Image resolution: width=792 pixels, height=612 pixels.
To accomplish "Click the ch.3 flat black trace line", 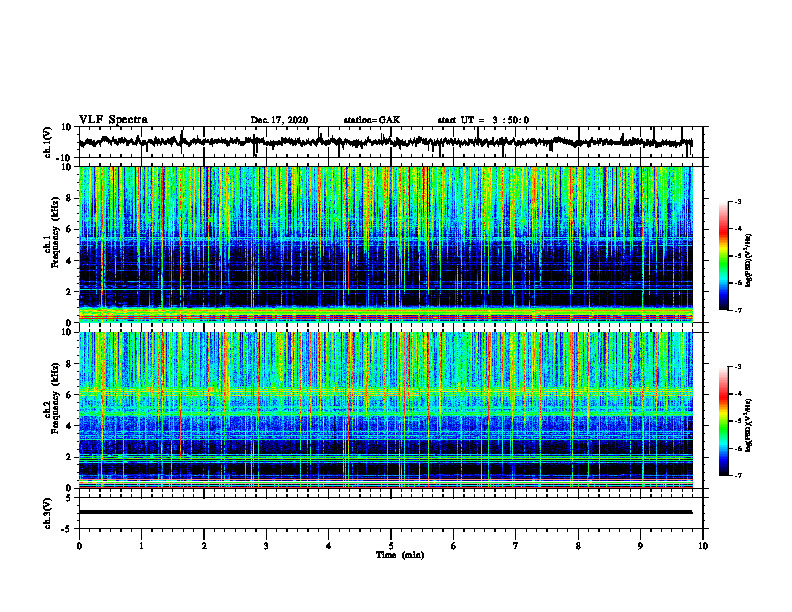I will pos(385,512).
